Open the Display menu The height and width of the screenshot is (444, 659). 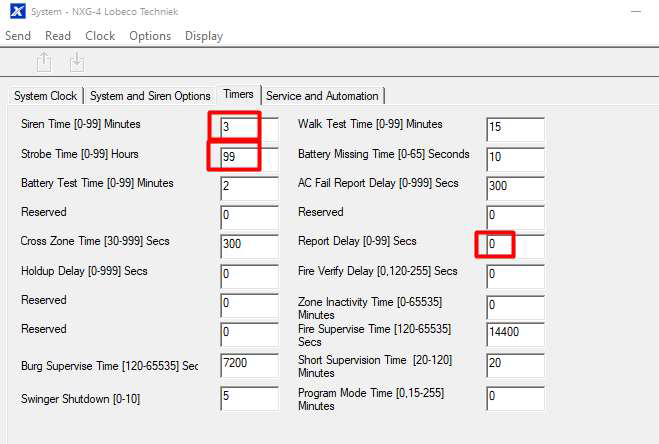(204, 36)
